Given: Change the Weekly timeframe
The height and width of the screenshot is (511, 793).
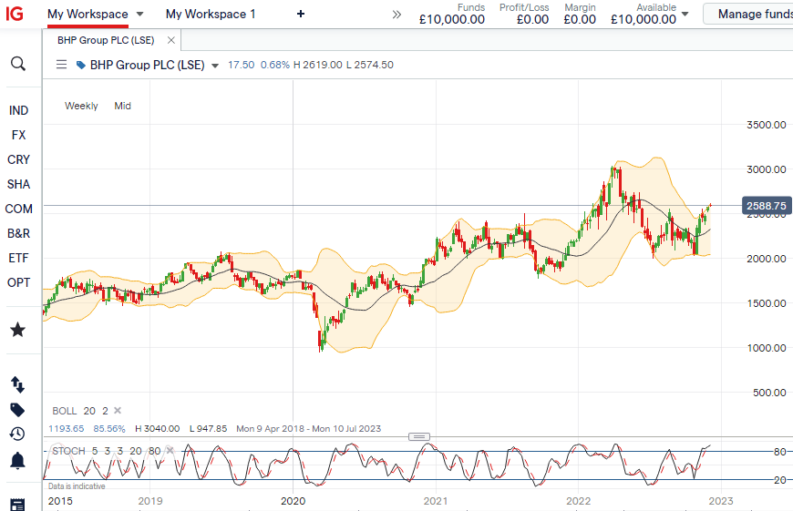Looking at the screenshot, I should (81, 106).
